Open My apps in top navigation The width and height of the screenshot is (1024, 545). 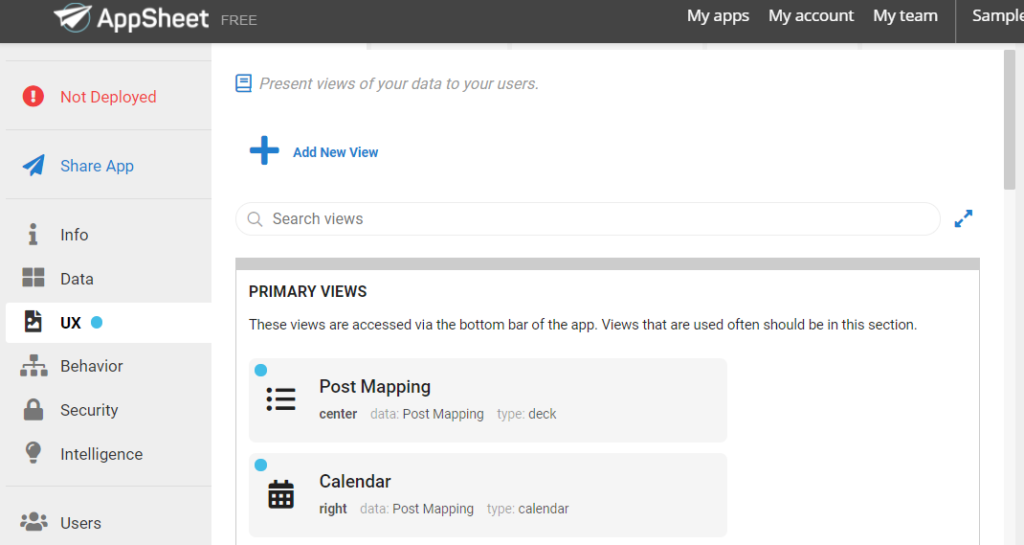tap(718, 16)
